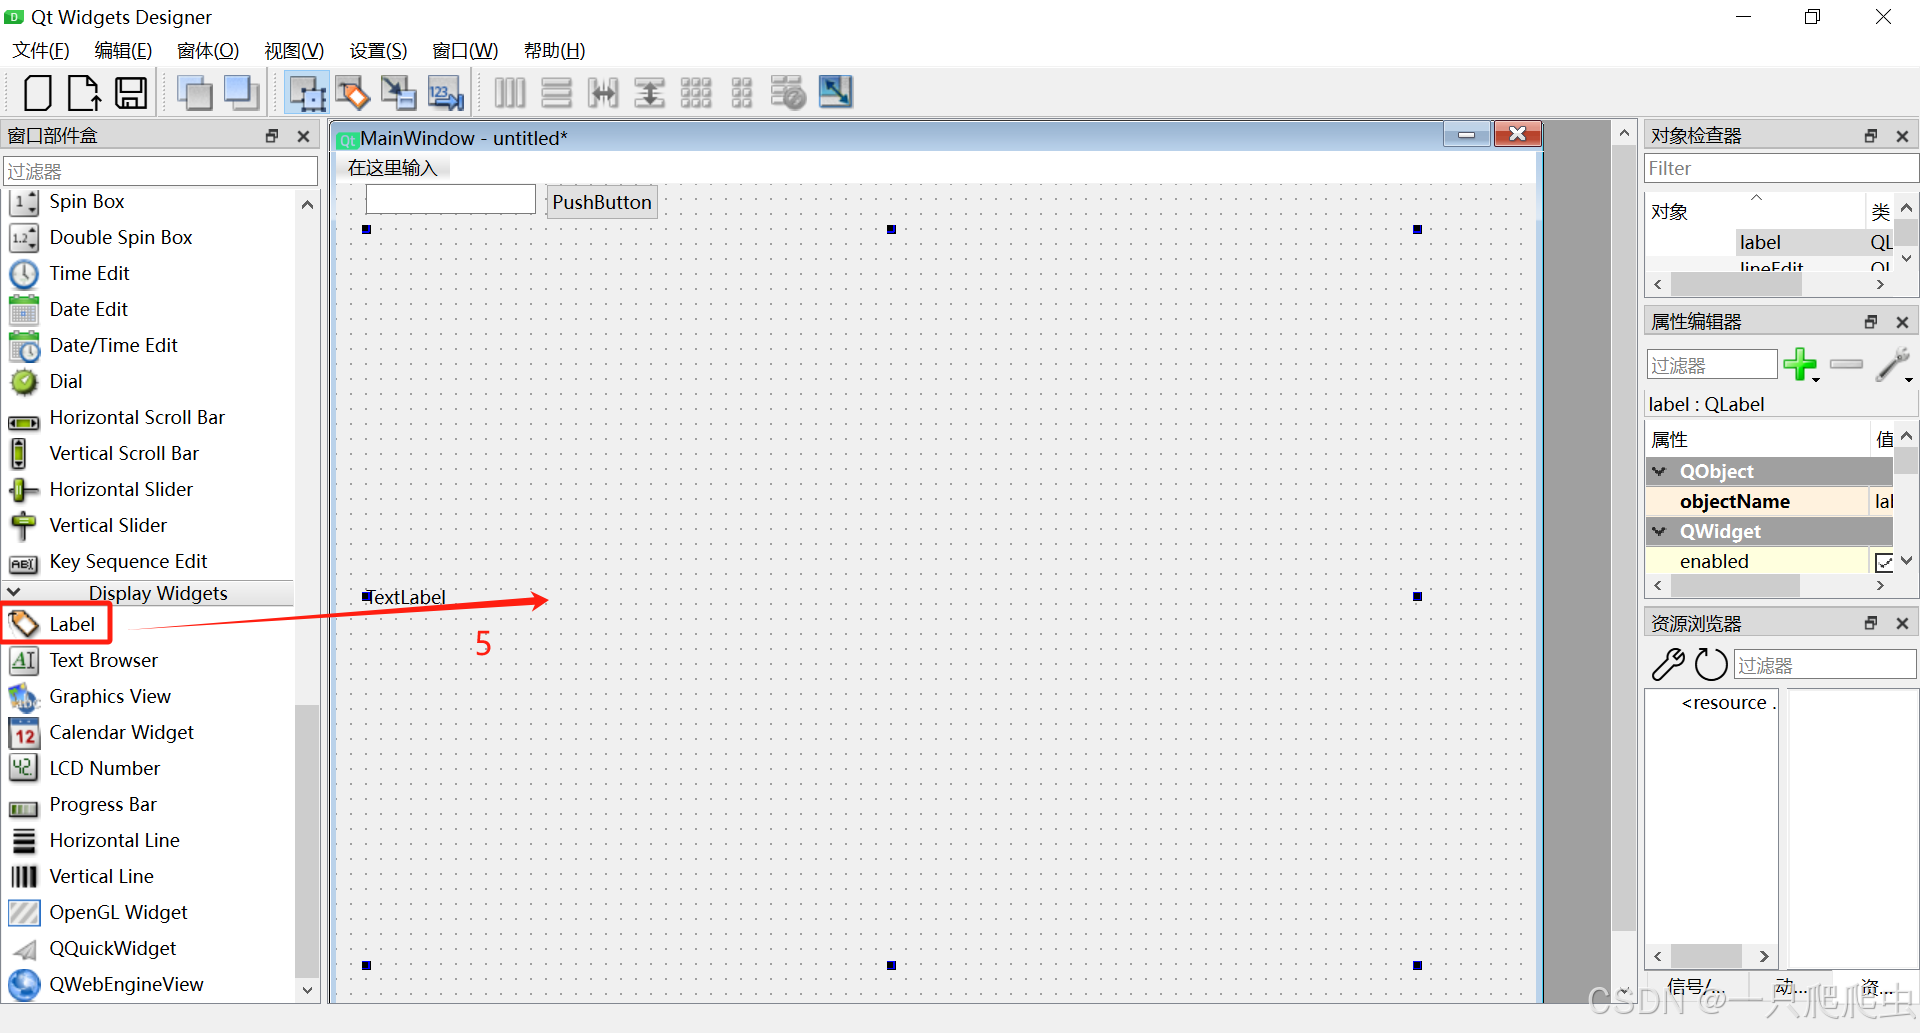Image resolution: width=1920 pixels, height=1033 pixels.
Task: Open the 窗口(W) menu
Action: tap(465, 51)
